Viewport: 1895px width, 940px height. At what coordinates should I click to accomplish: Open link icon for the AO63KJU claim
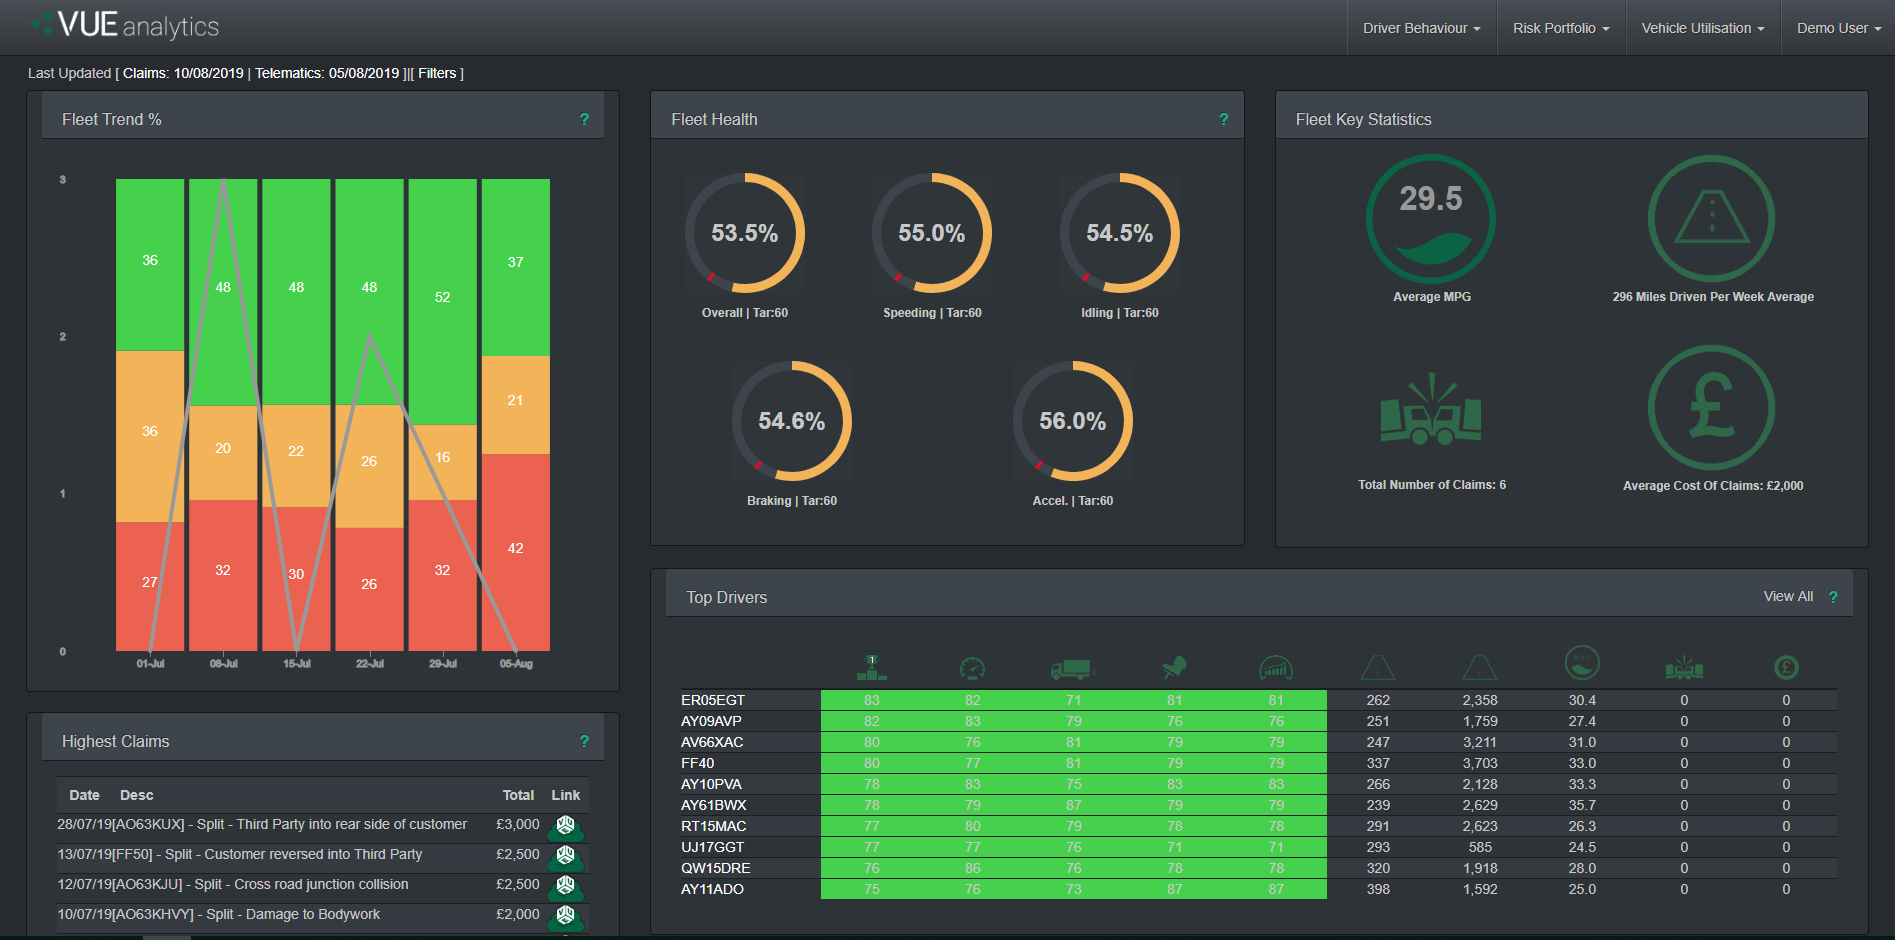566,887
